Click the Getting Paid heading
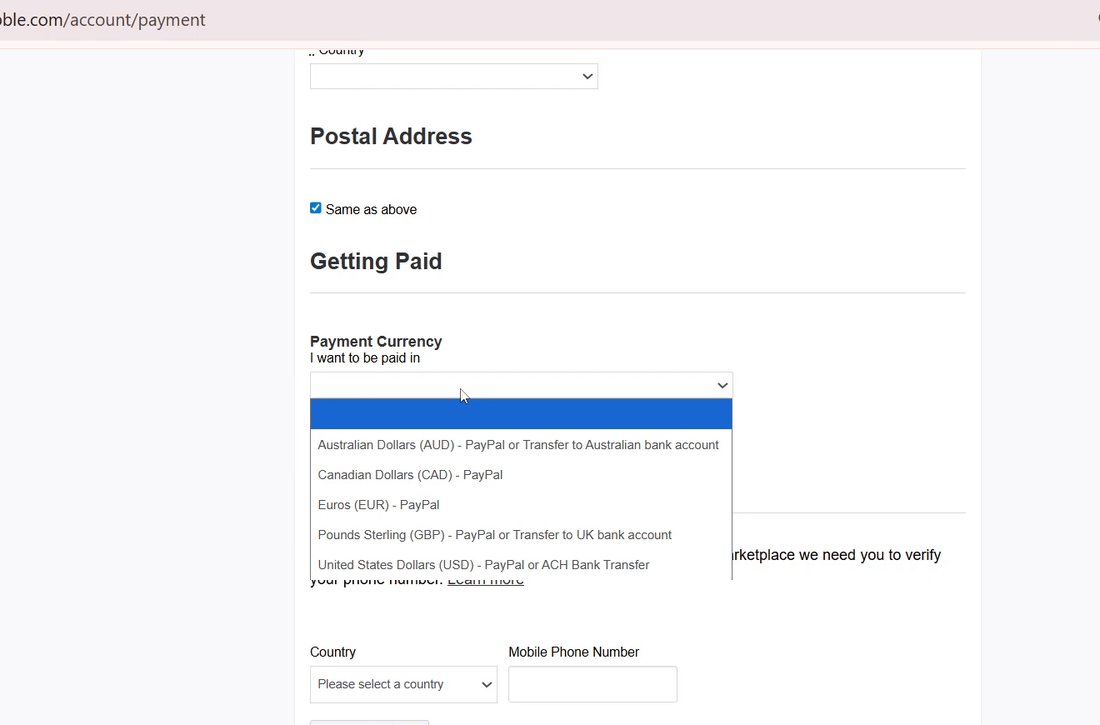This screenshot has height=725, width=1100. (376, 261)
